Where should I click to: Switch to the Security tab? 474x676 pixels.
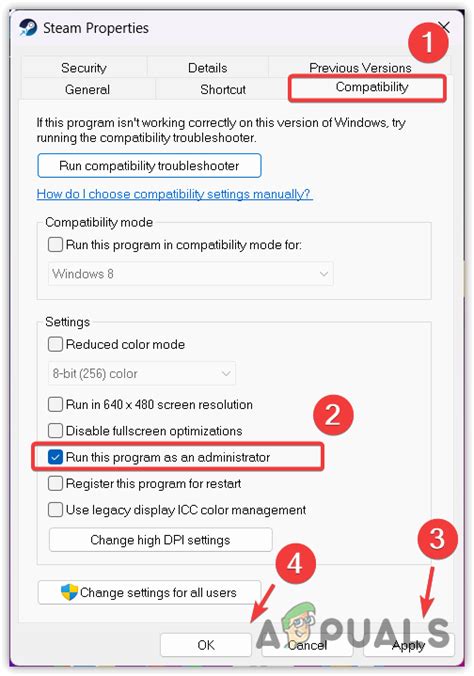[x=84, y=68]
